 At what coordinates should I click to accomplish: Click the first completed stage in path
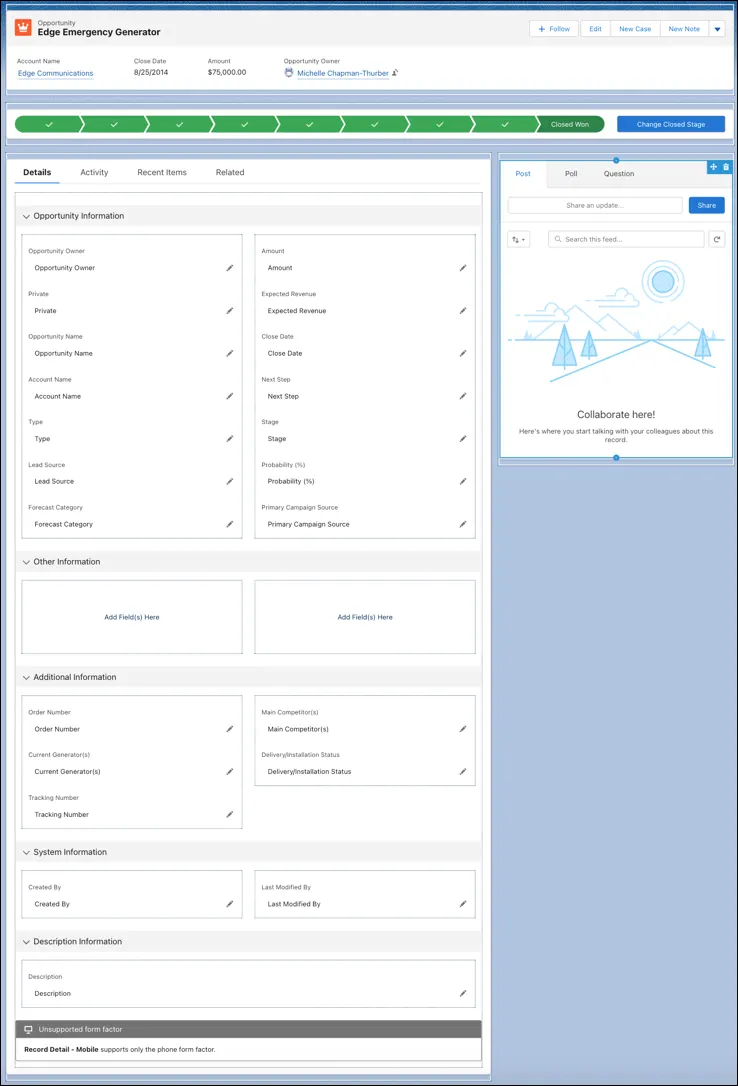49,125
